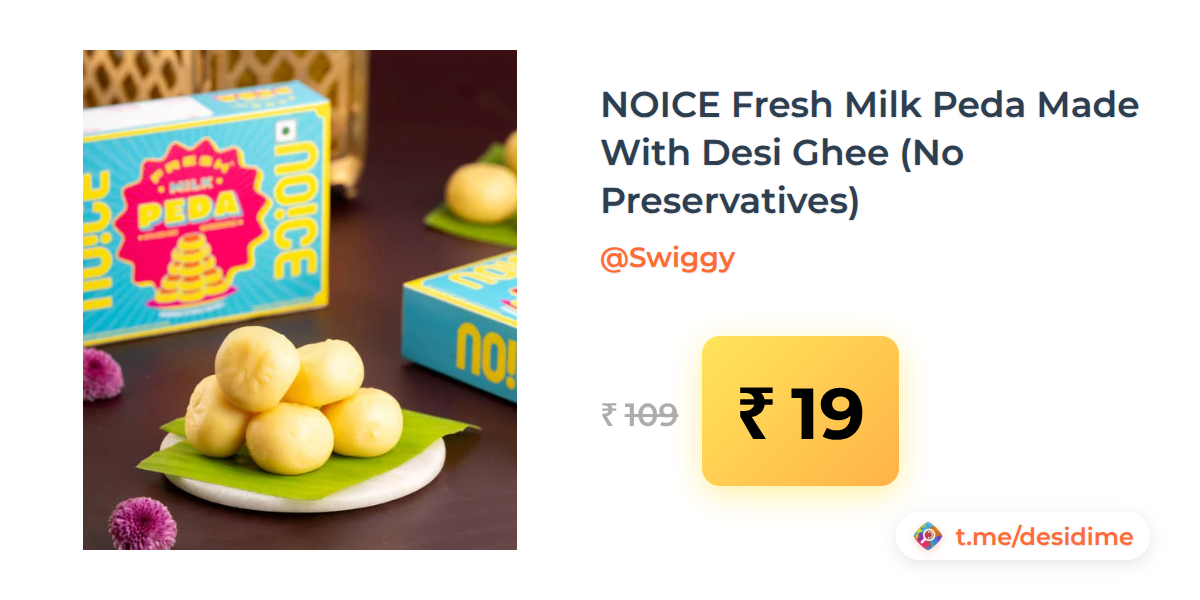Click the Desidime logo icon

(928, 537)
